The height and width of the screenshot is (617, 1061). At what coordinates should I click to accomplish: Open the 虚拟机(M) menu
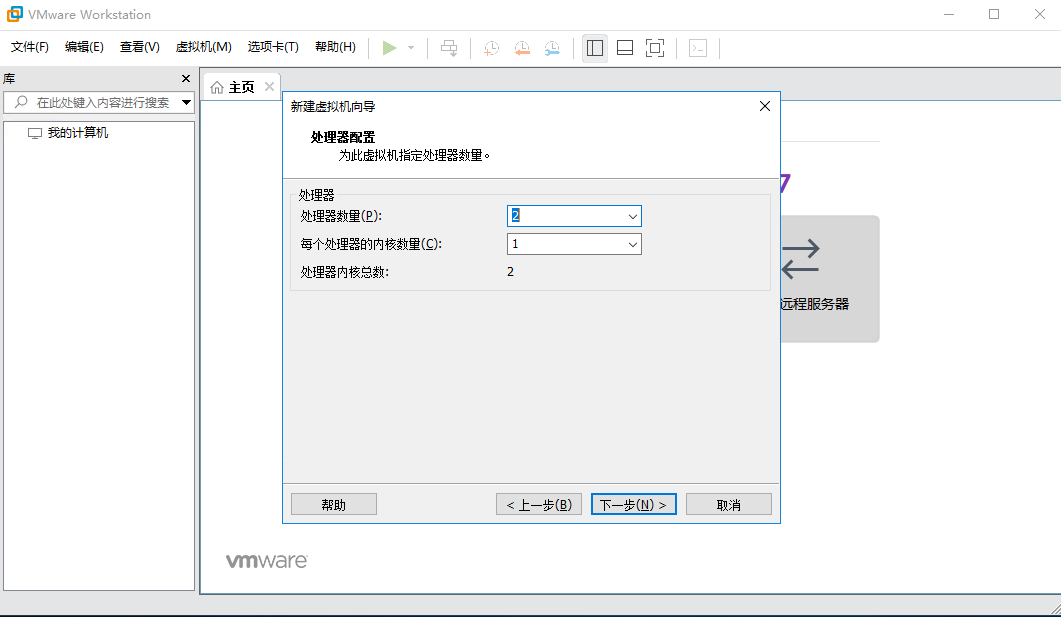[204, 47]
